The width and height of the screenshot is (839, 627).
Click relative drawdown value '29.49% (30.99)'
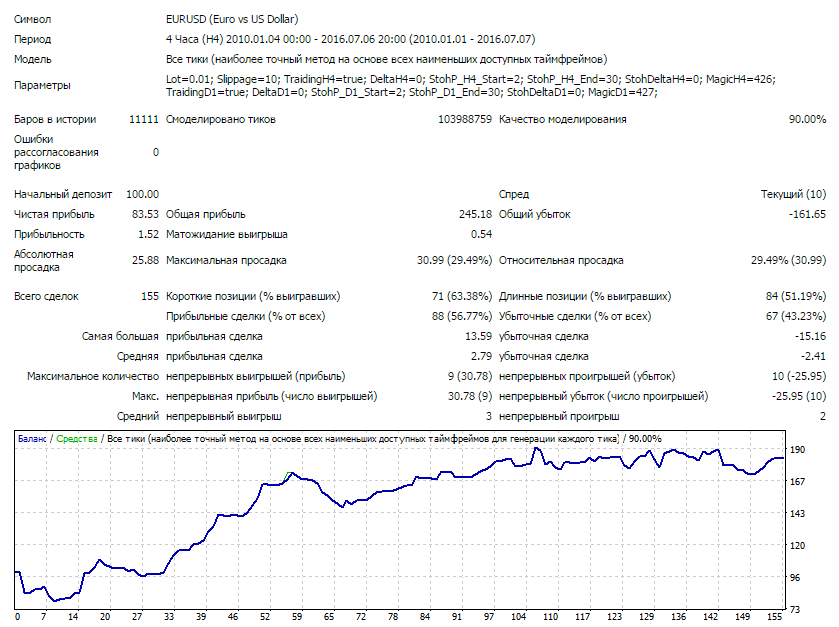[788, 261]
